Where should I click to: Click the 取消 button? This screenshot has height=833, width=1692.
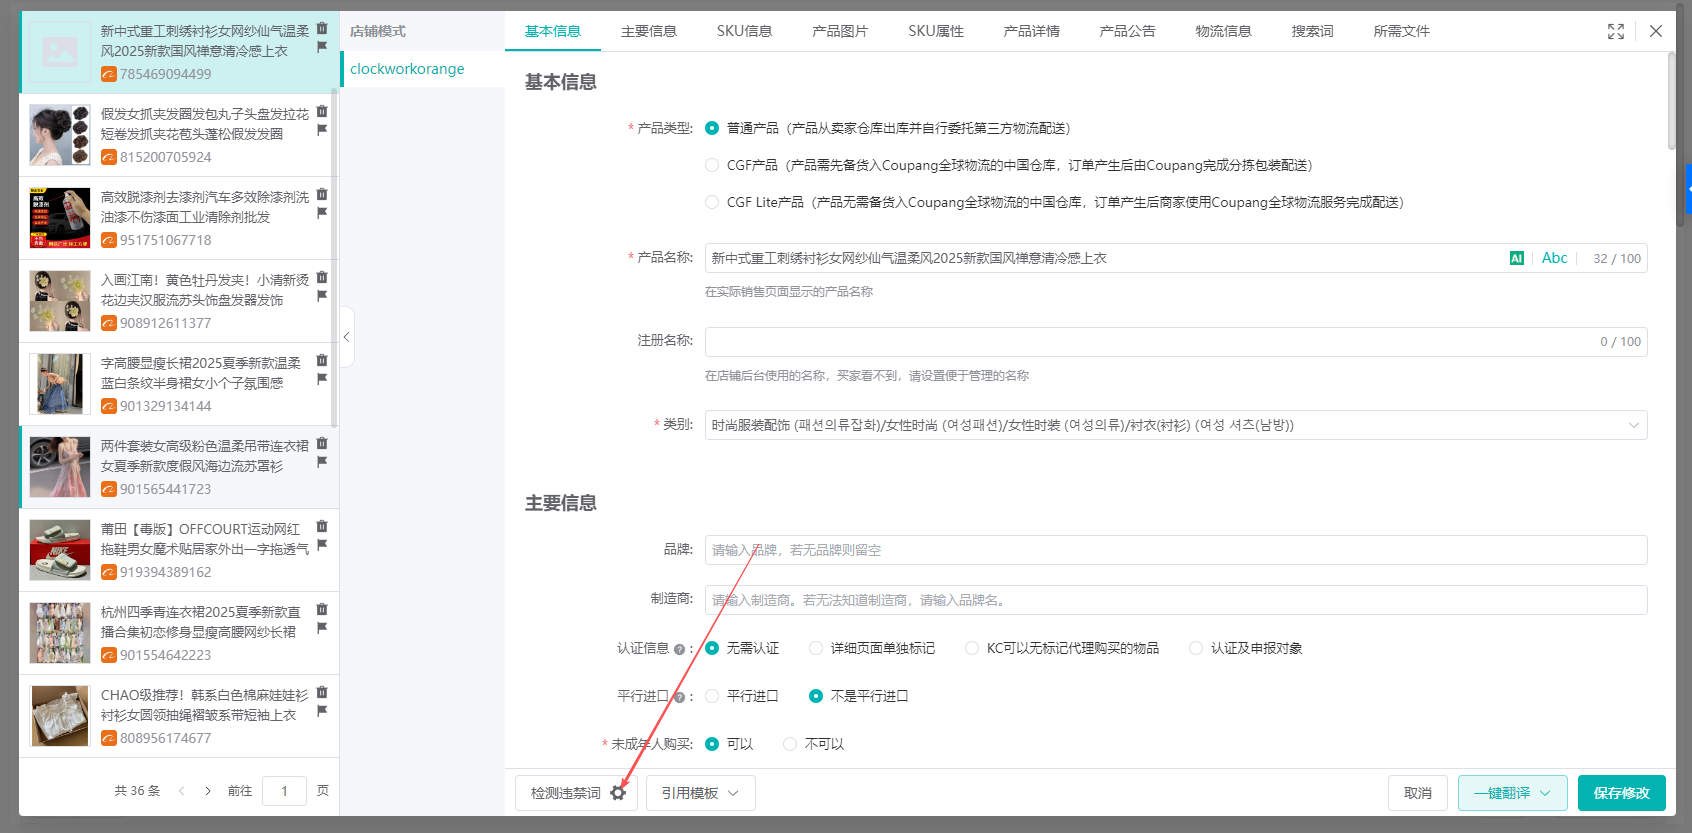[1417, 793]
